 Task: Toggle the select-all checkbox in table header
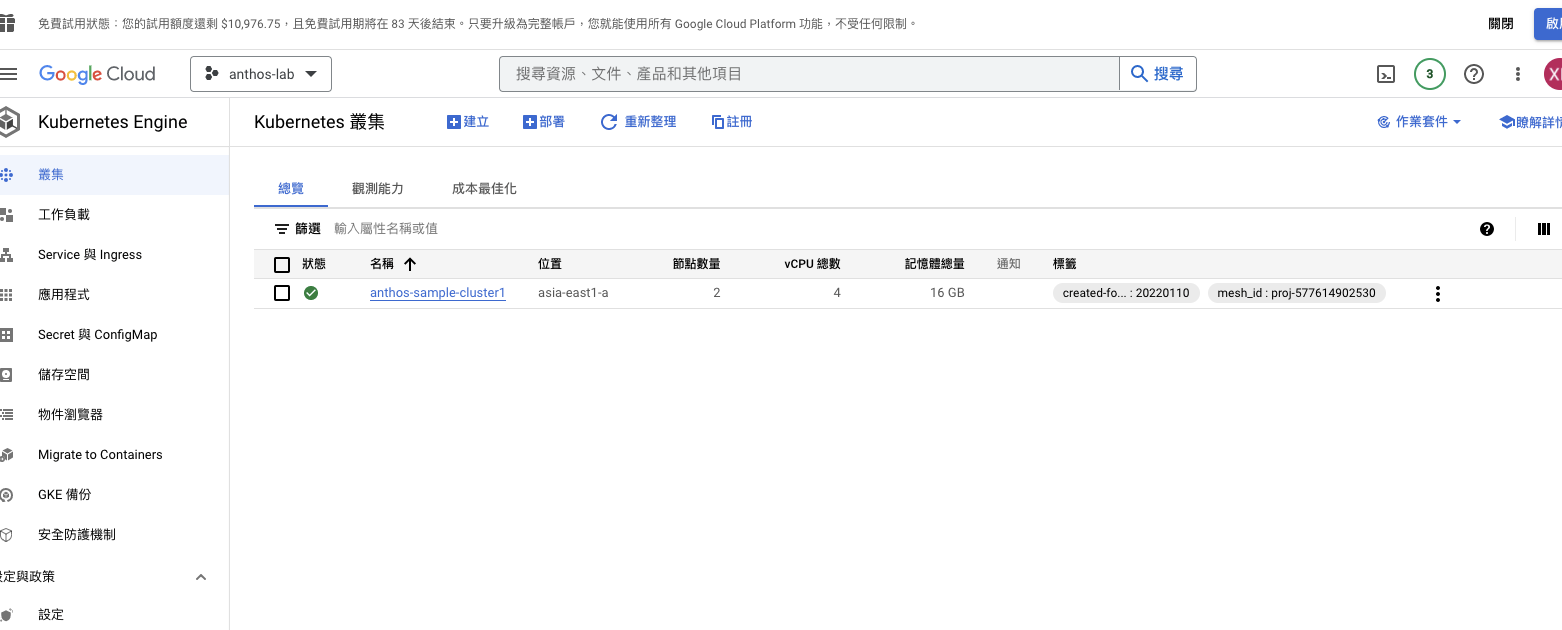click(x=282, y=264)
